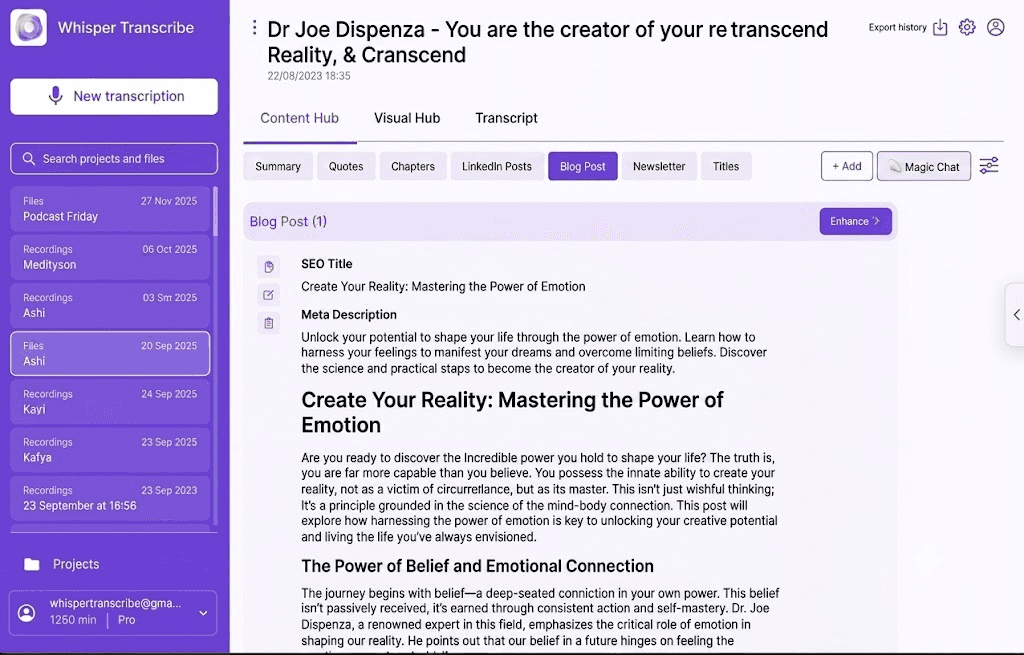Select the Blog Post tab
The height and width of the screenshot is (655, 1024).
tap(583, 166)
